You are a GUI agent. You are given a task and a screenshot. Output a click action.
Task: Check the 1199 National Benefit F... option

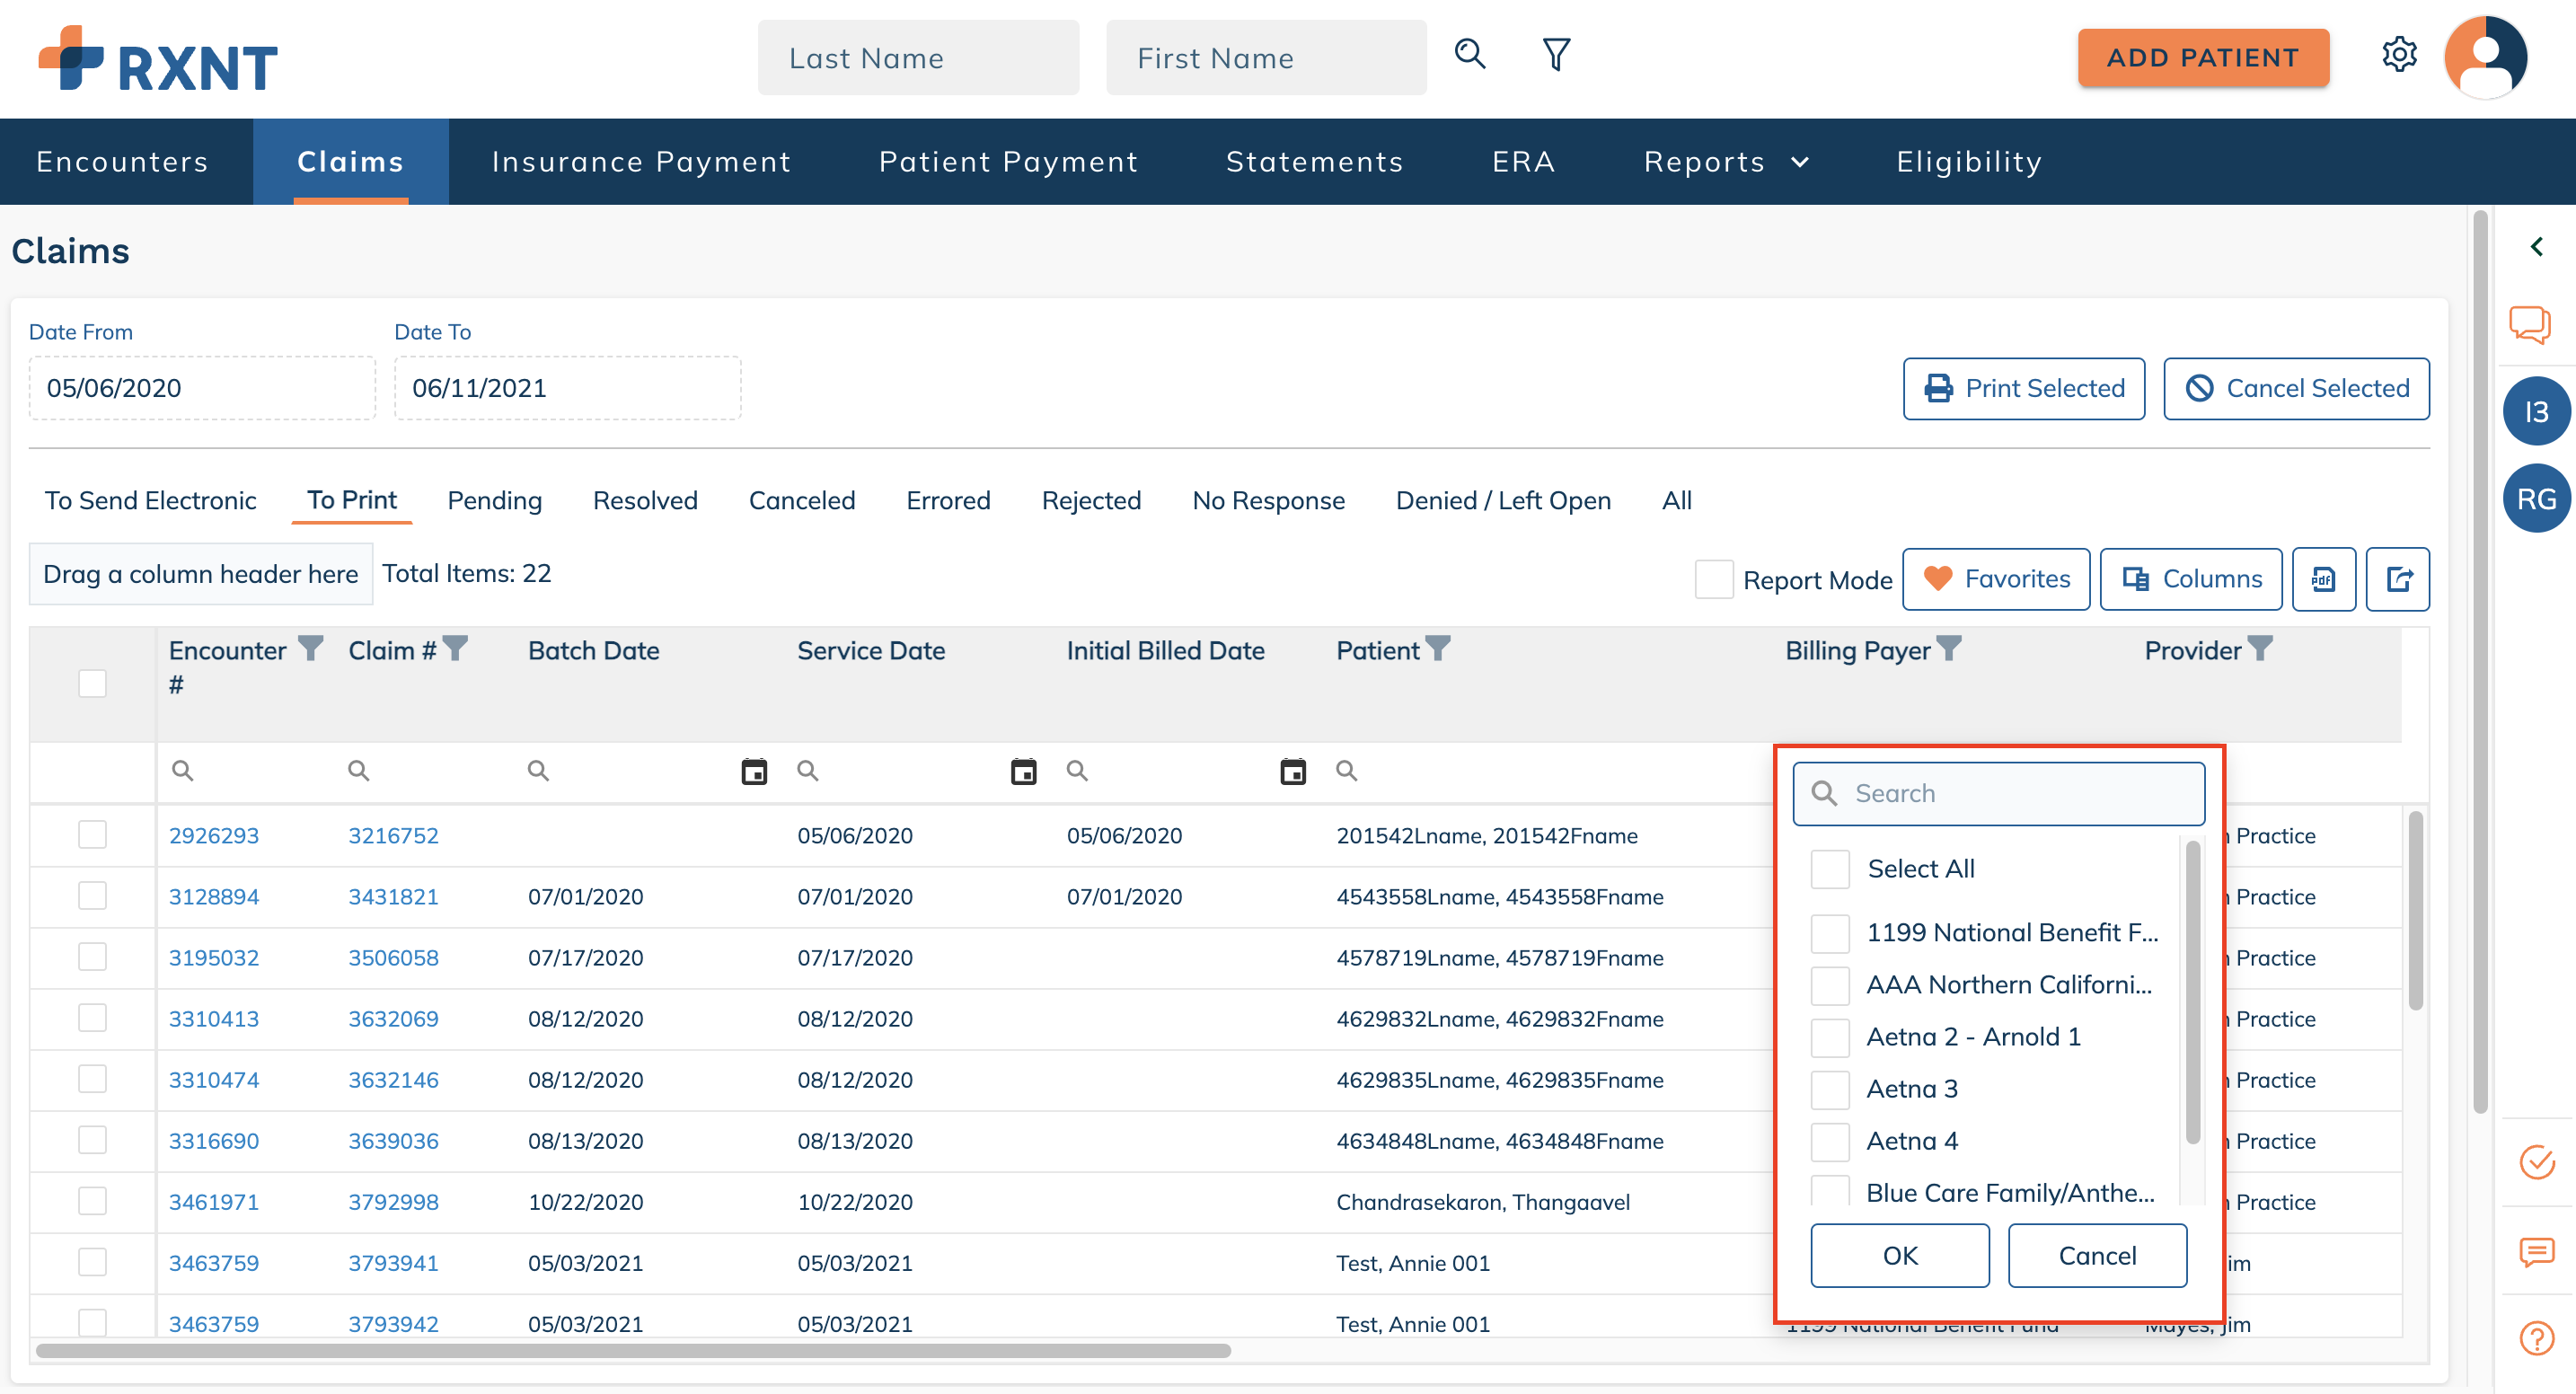coord(1830,933)
